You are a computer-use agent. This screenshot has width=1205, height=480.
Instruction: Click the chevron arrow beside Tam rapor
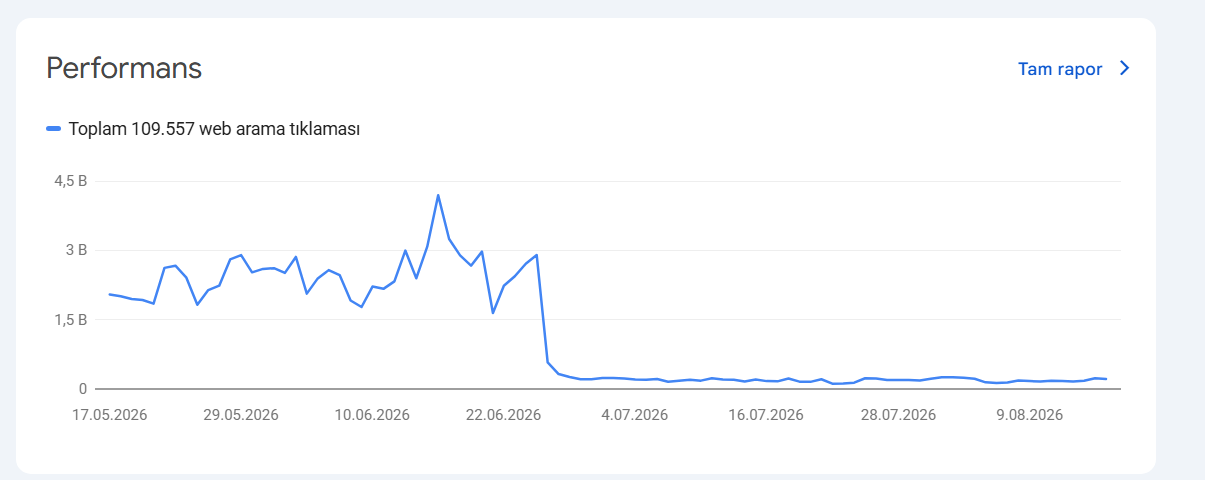tap(1125, 69)
